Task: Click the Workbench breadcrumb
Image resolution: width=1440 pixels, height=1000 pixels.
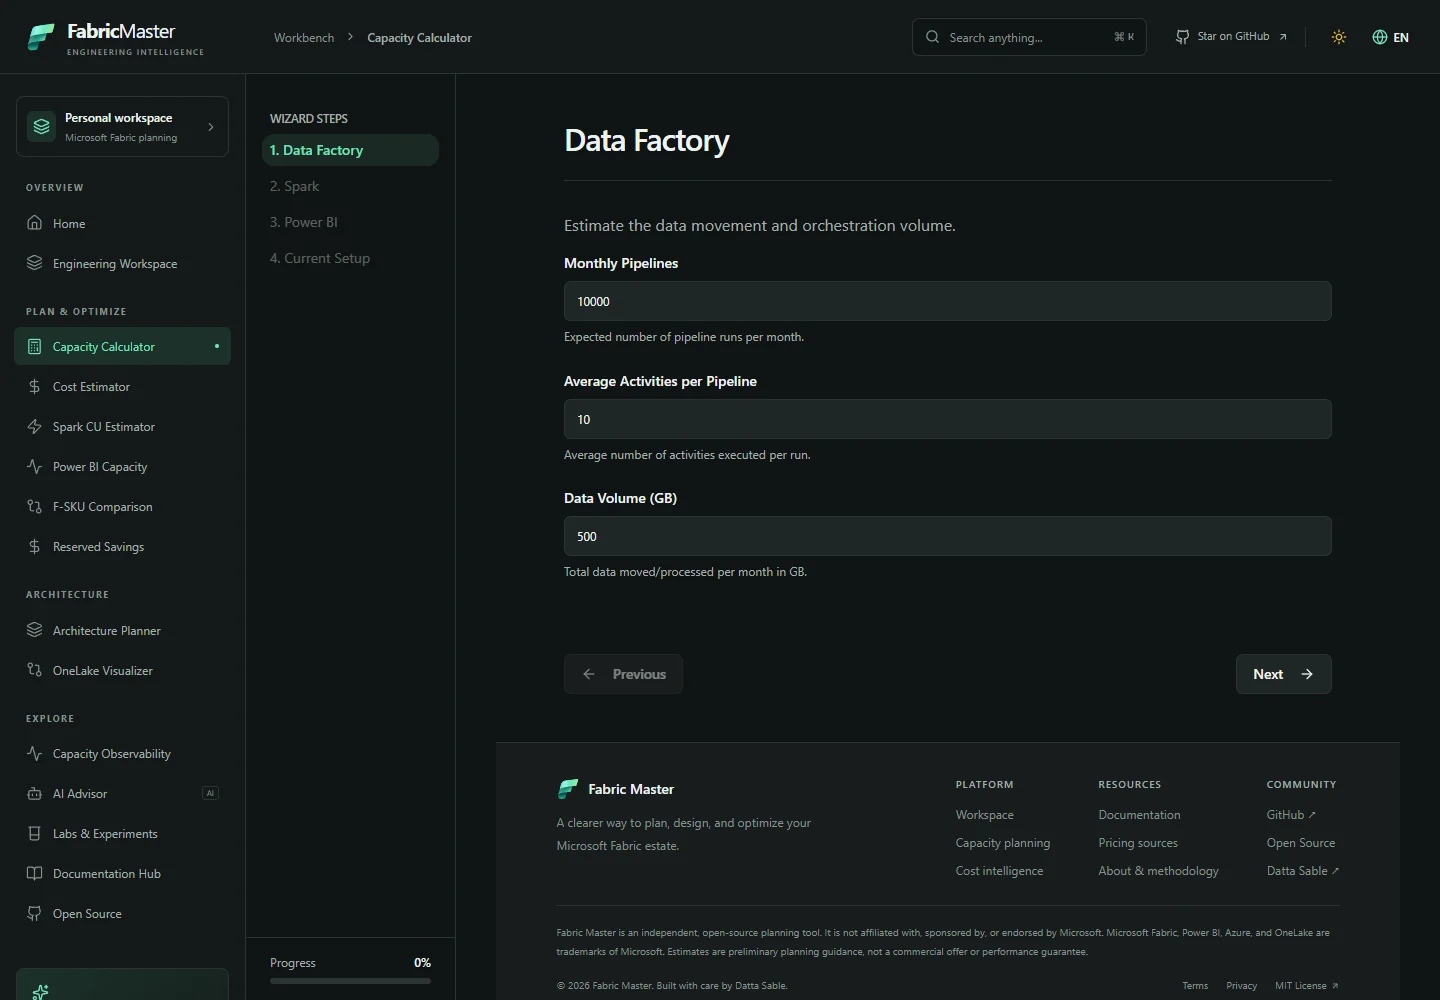Action: [x=304, y=38]
